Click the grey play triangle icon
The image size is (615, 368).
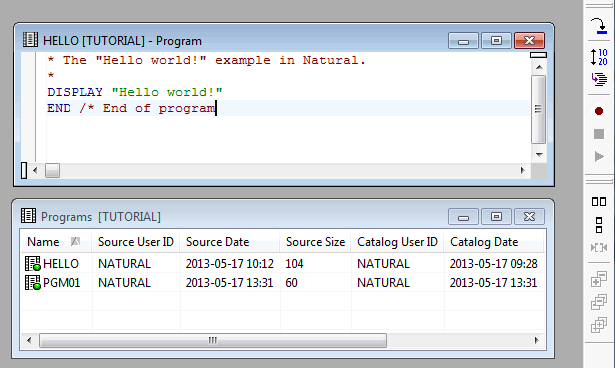click(x=599, y=157)
